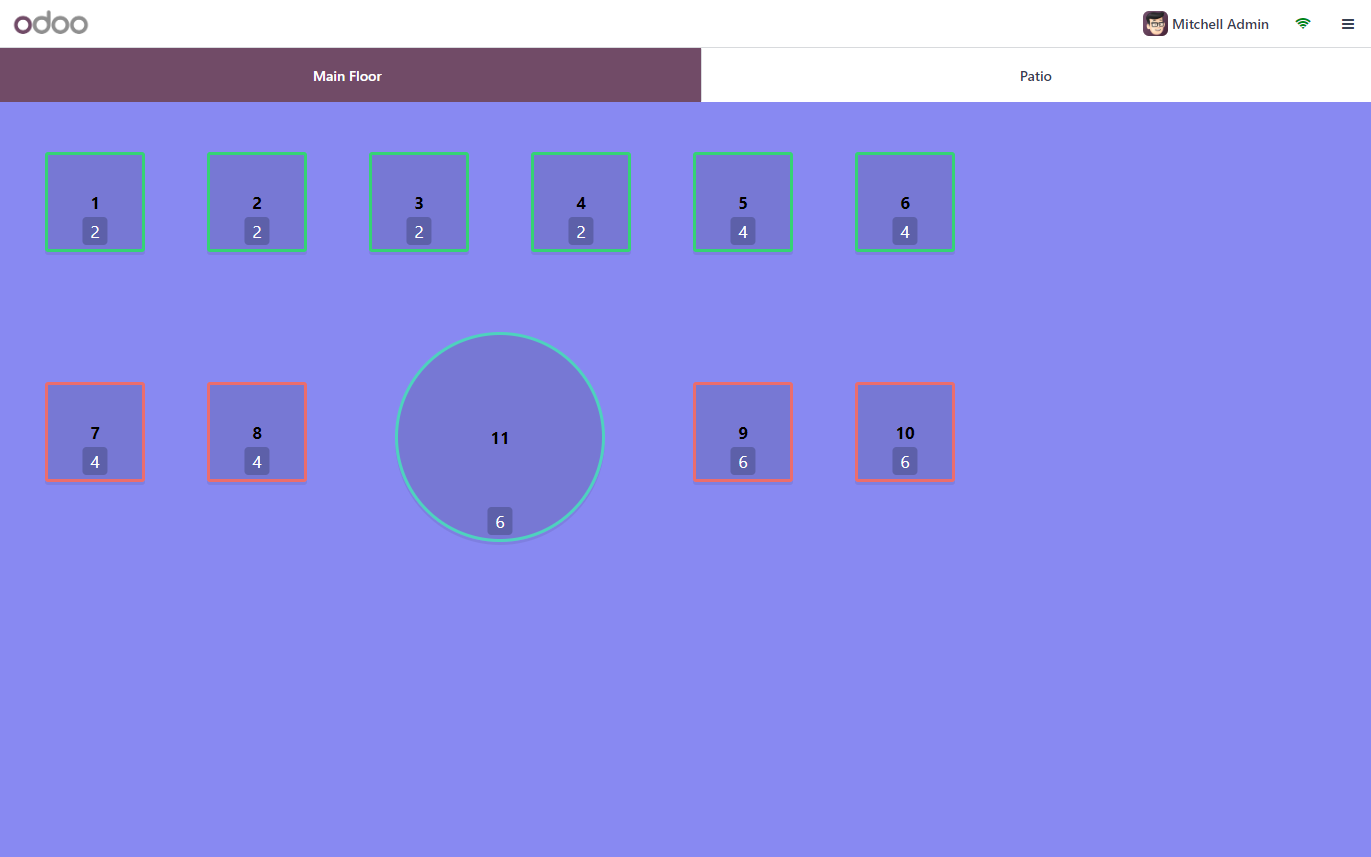
Task: Click the green Wi-Fi connection status icon
Action: [1302, 24]
